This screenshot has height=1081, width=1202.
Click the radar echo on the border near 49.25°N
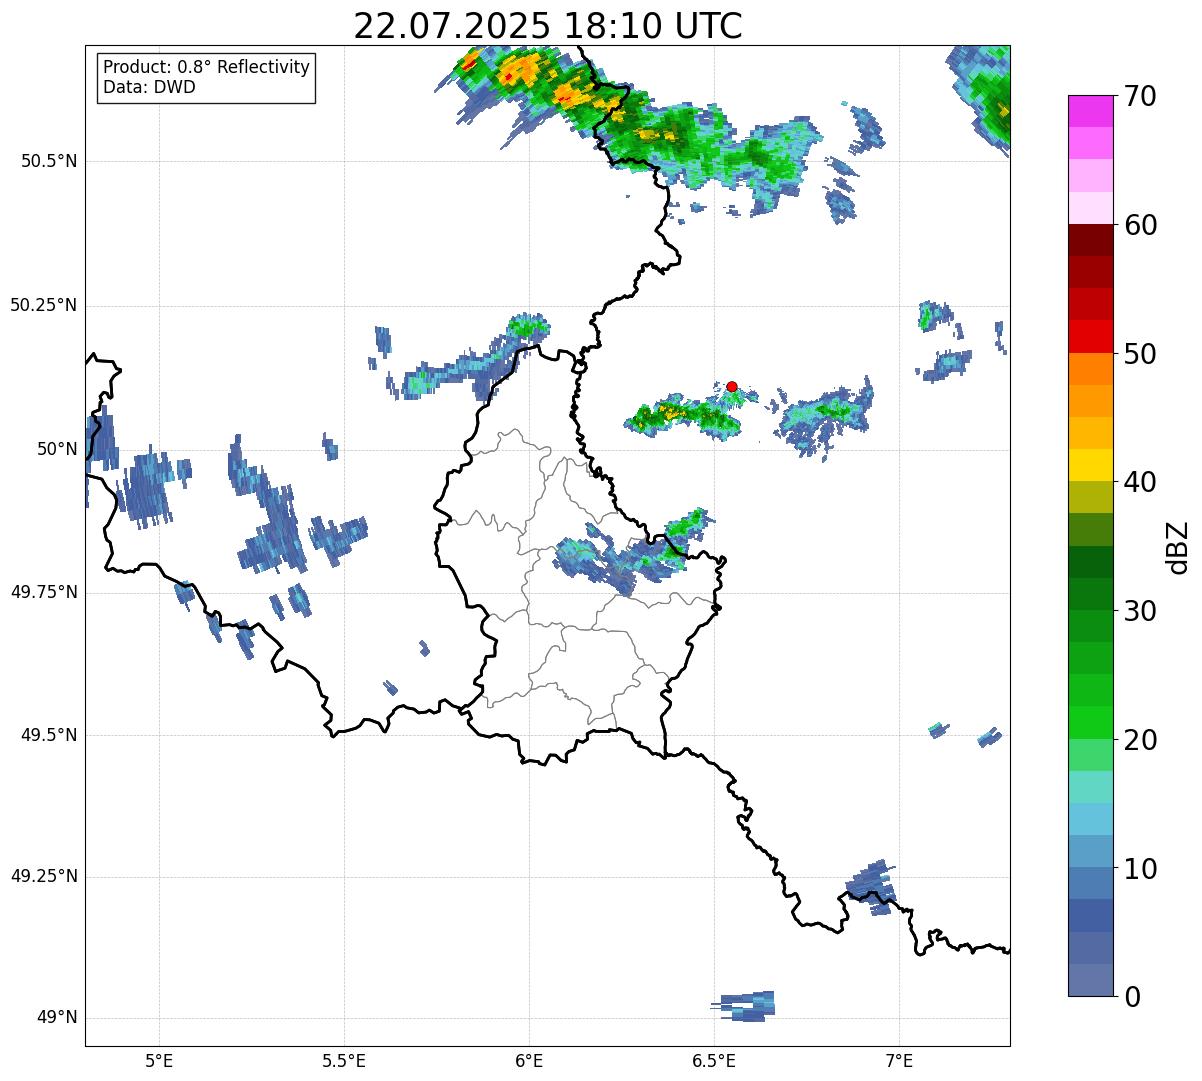(871, 887)
